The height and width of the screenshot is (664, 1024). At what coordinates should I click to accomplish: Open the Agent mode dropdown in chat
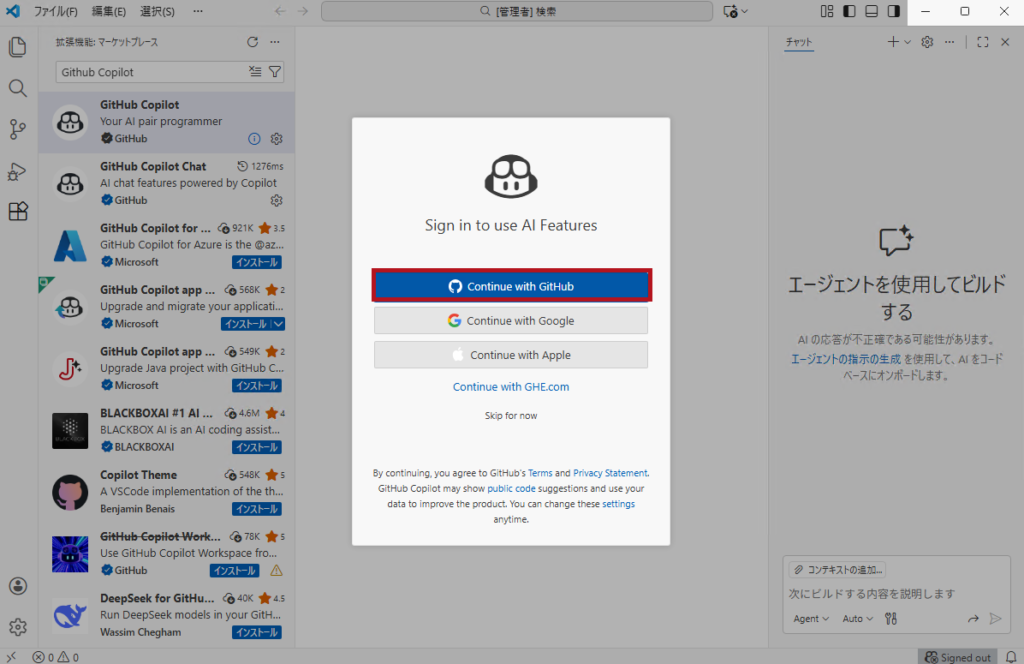[x=809, y=618]
